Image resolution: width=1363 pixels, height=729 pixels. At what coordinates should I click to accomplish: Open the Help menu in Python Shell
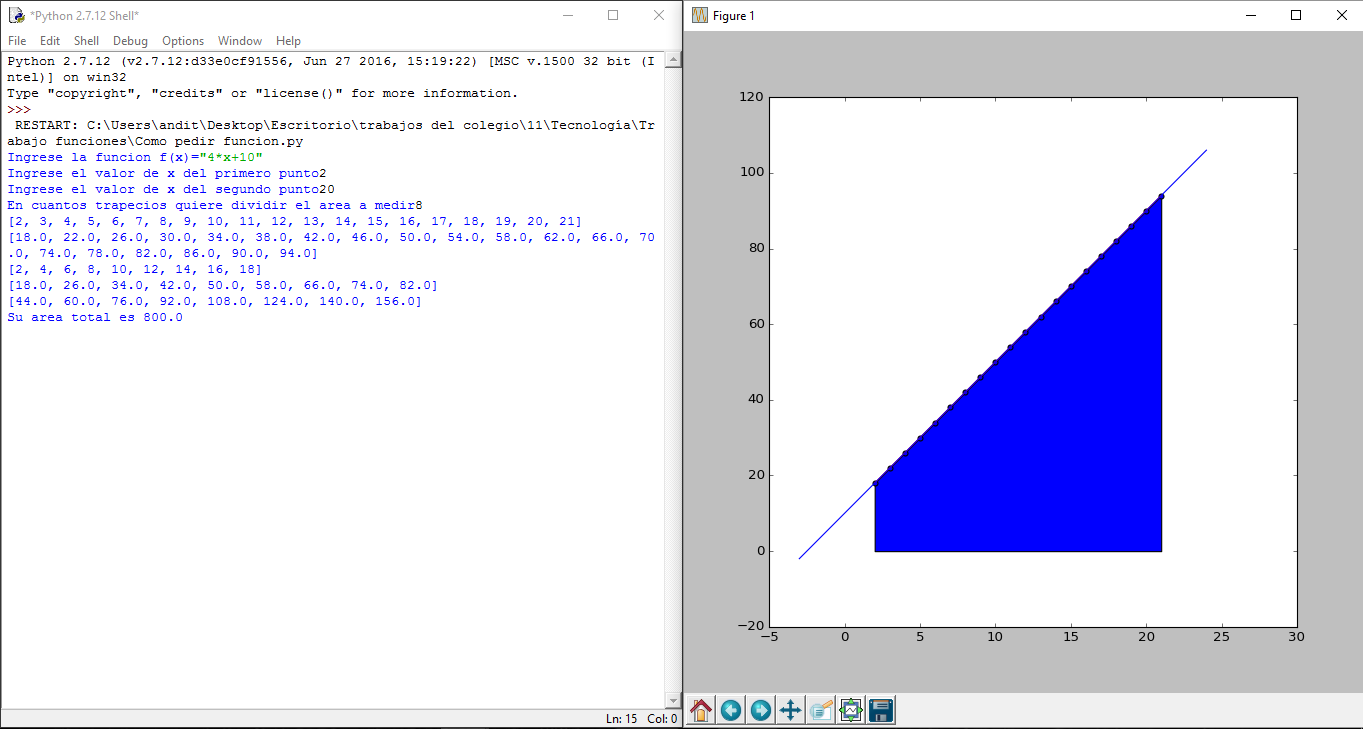click(288, 41)
